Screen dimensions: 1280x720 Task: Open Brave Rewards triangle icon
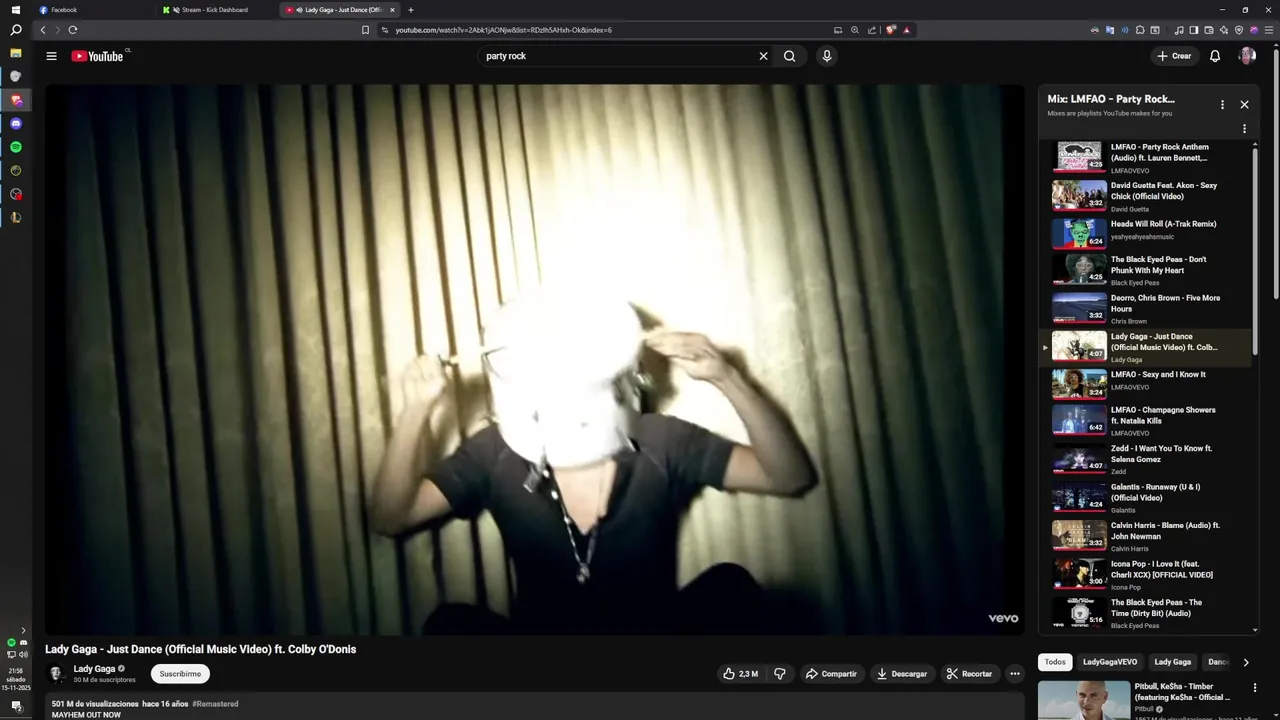point(907,30)
